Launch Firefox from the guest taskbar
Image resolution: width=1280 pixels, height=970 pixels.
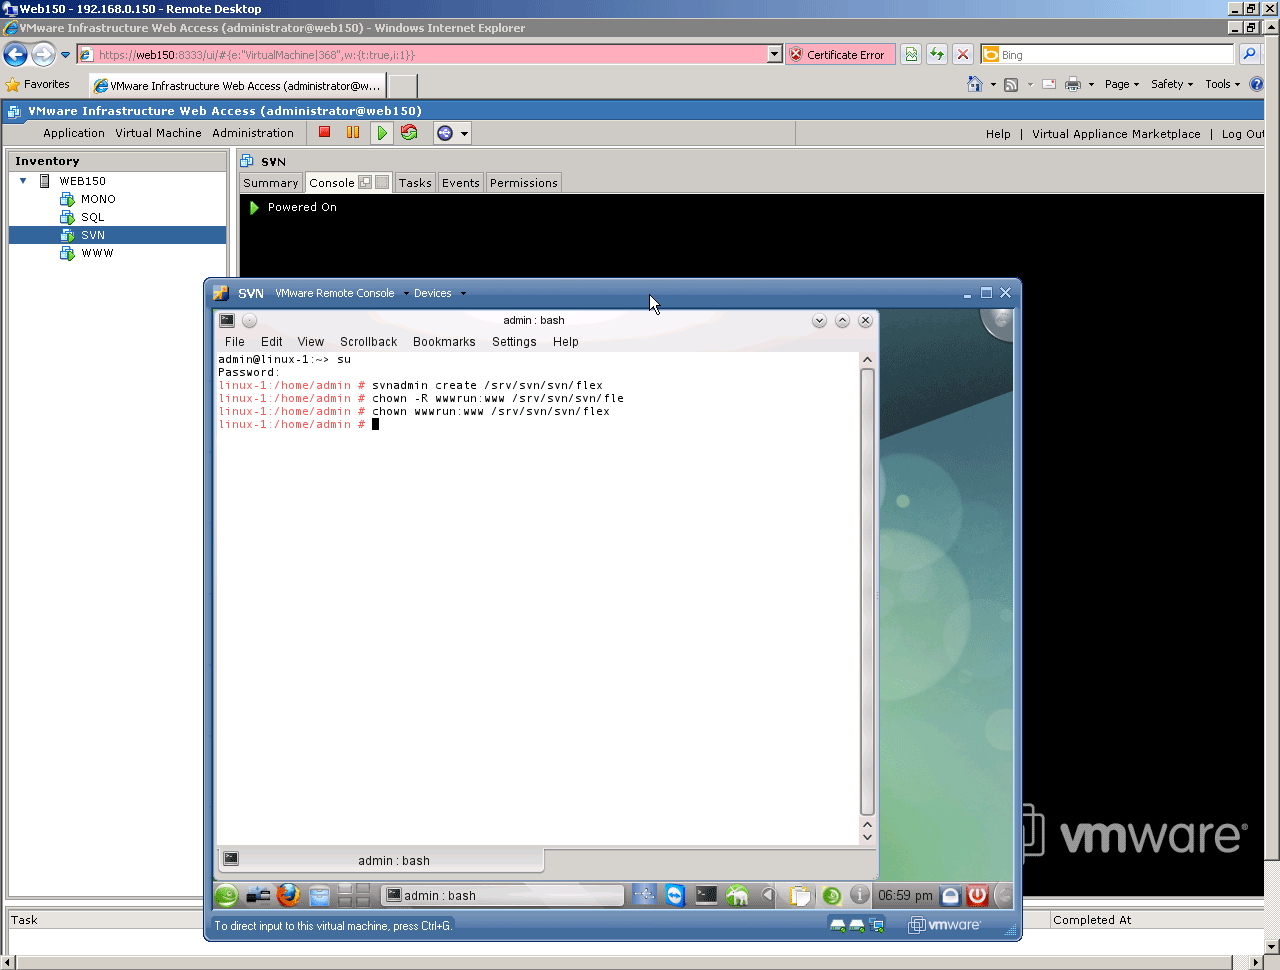point(289,895)
